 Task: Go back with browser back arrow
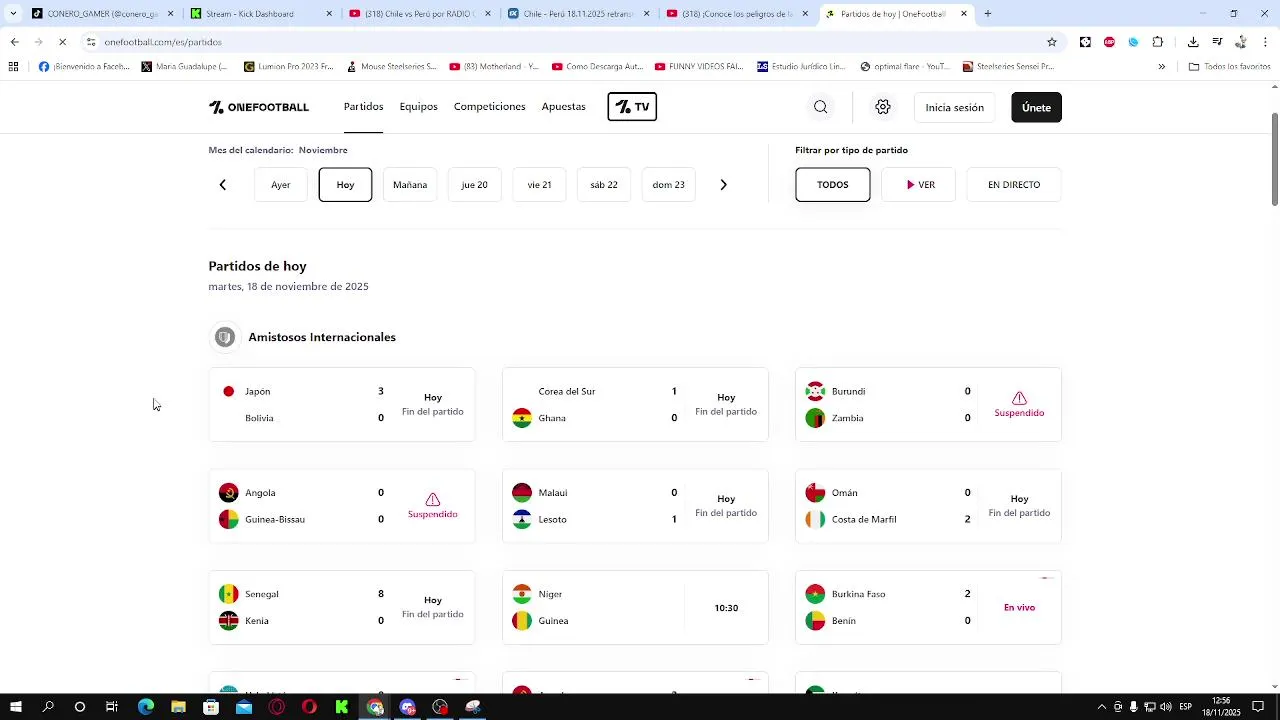click(14, 42)
